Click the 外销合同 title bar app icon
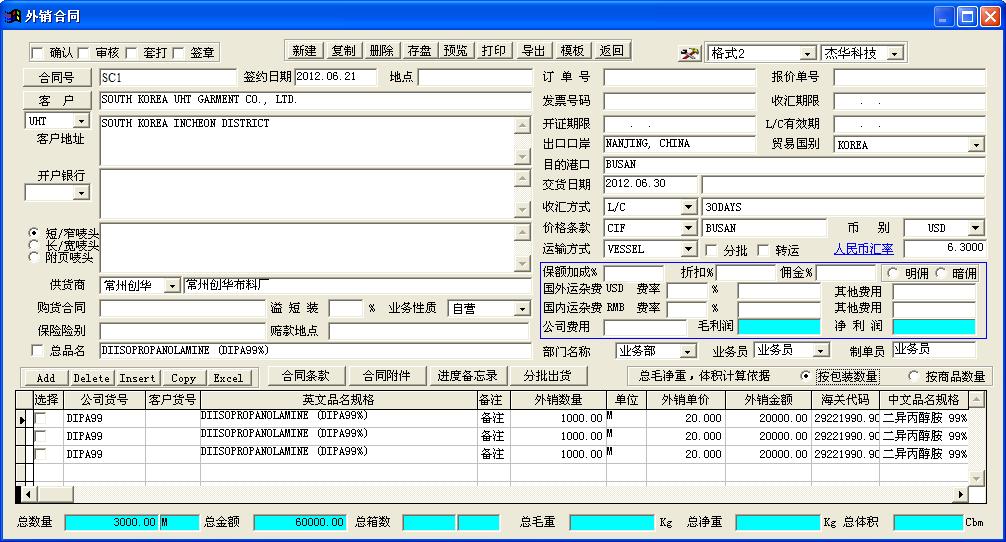This screenshot has height=542, width=1006. click(12, 15)
